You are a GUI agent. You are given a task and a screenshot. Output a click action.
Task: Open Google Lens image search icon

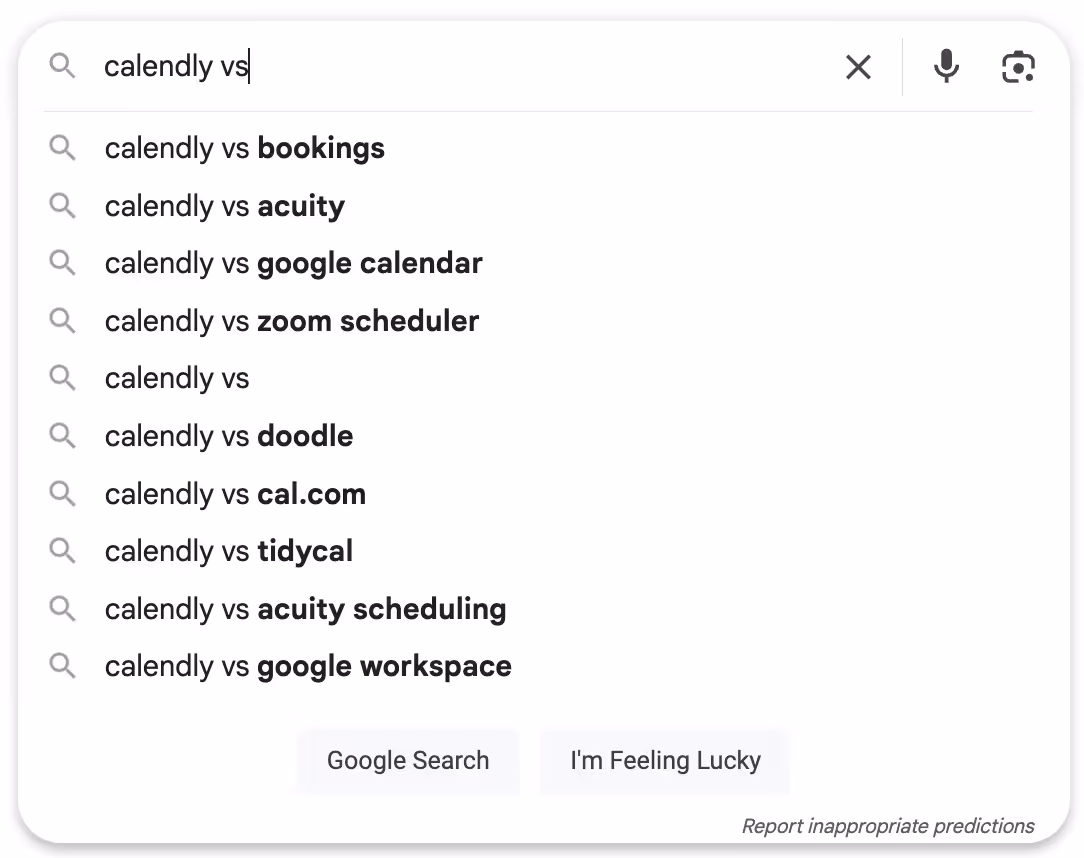pos(1018,67)
